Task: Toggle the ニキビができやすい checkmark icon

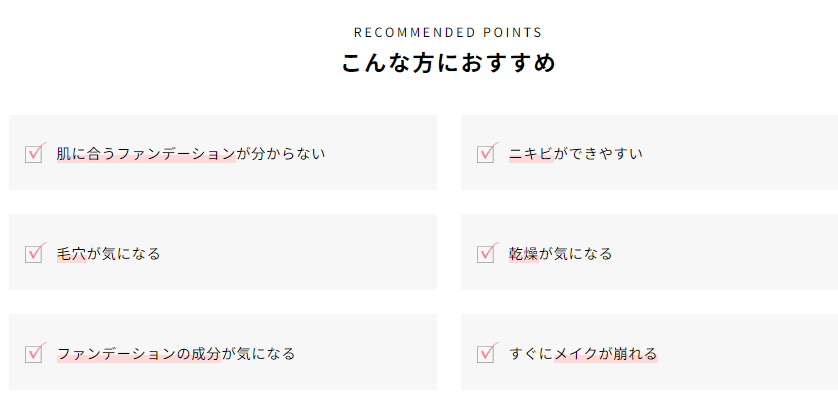Action: [x=487, y=153]
